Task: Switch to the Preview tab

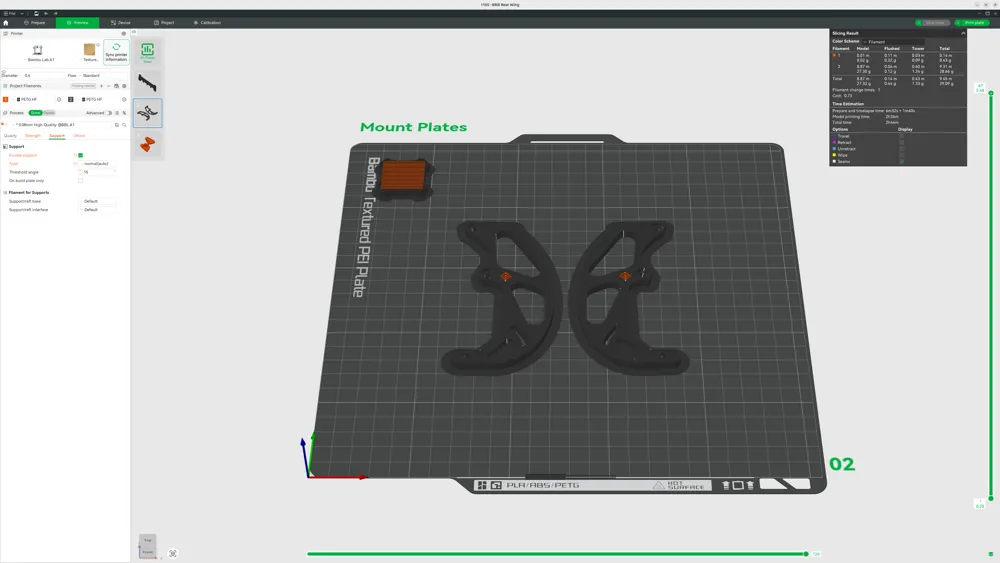Action: pyautogui.click(x=77, y=22)
